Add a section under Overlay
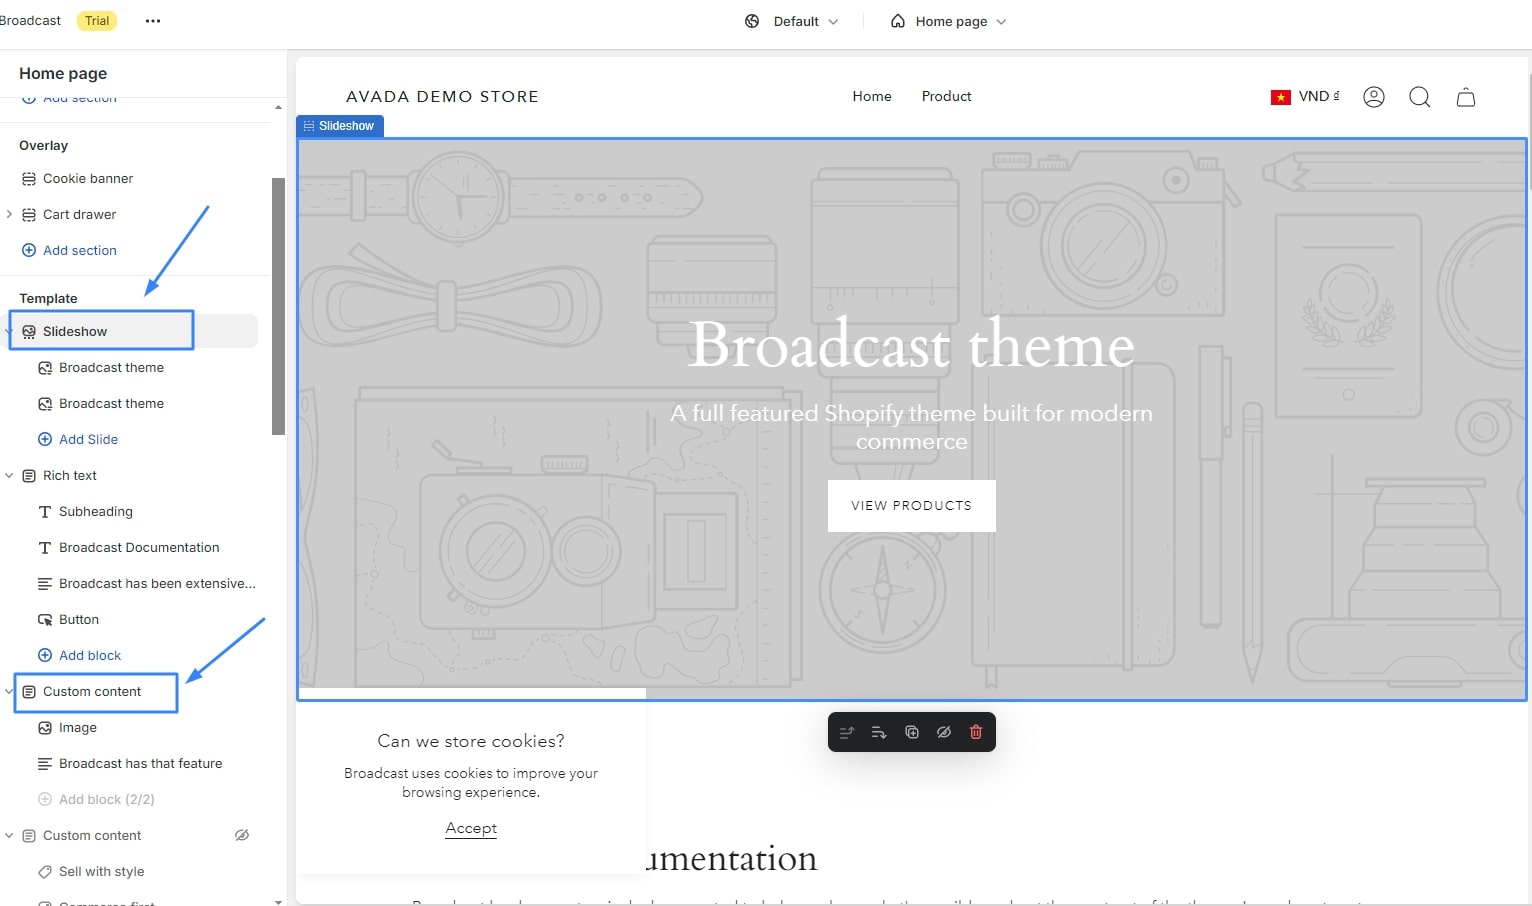Image resolution: width=1532 pixels, height=906 pixels. click(x=69, y=250)
